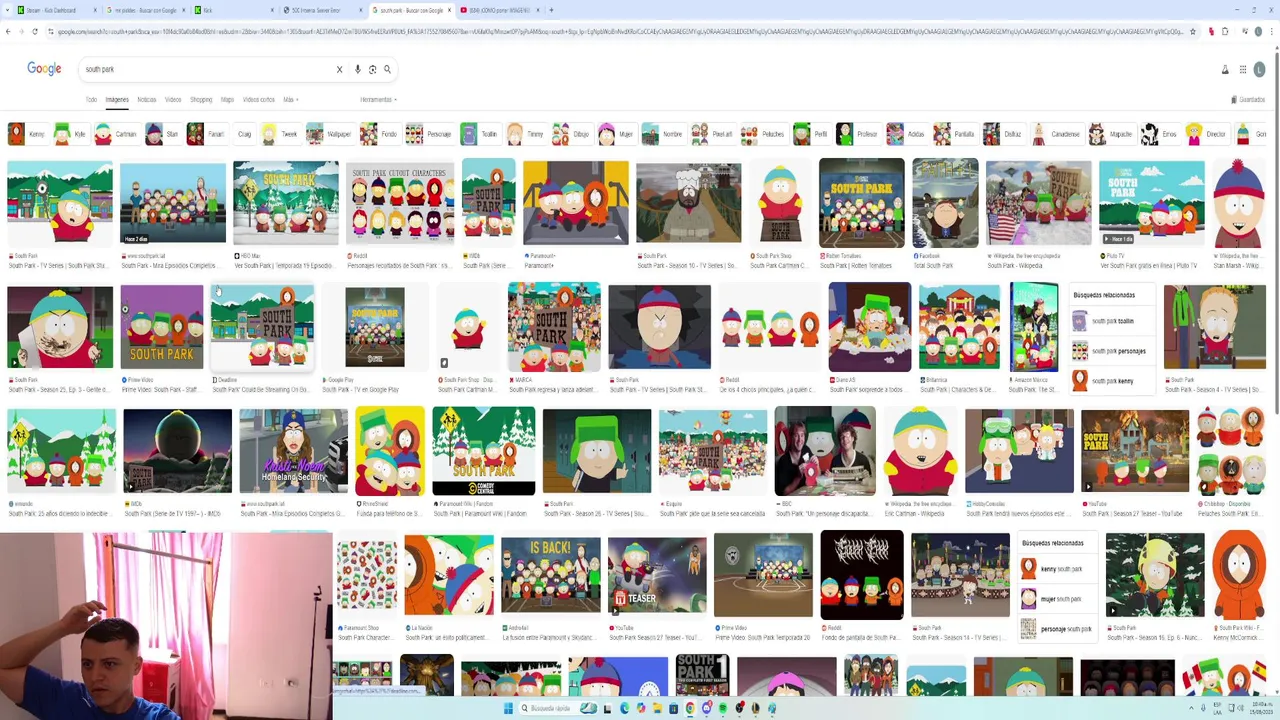Image resolution: width=1280 pixels, height=720 pixels.
Task: Filter images by the Stan chip
Action: pos(163,134)
